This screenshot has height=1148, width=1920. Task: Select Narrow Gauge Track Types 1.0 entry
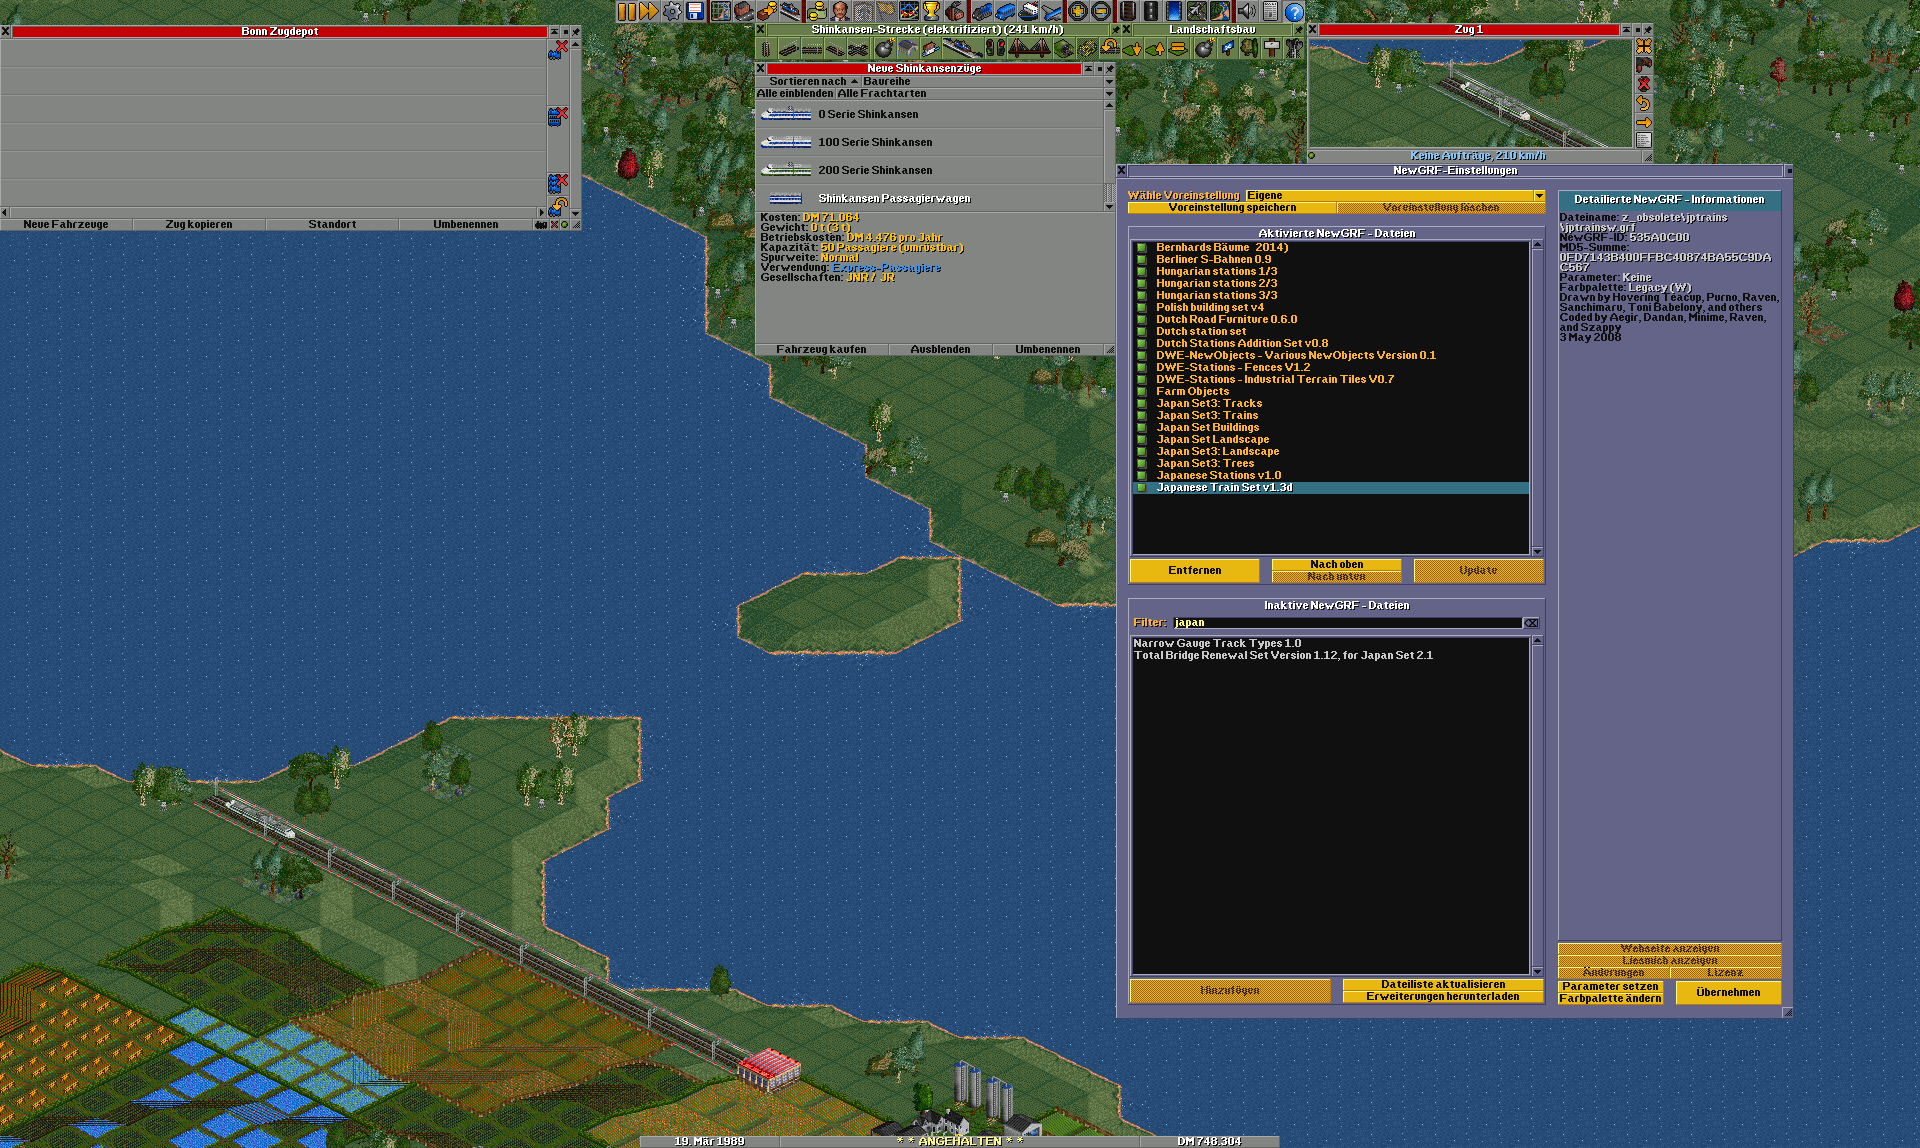click(x=1217, y=644)
